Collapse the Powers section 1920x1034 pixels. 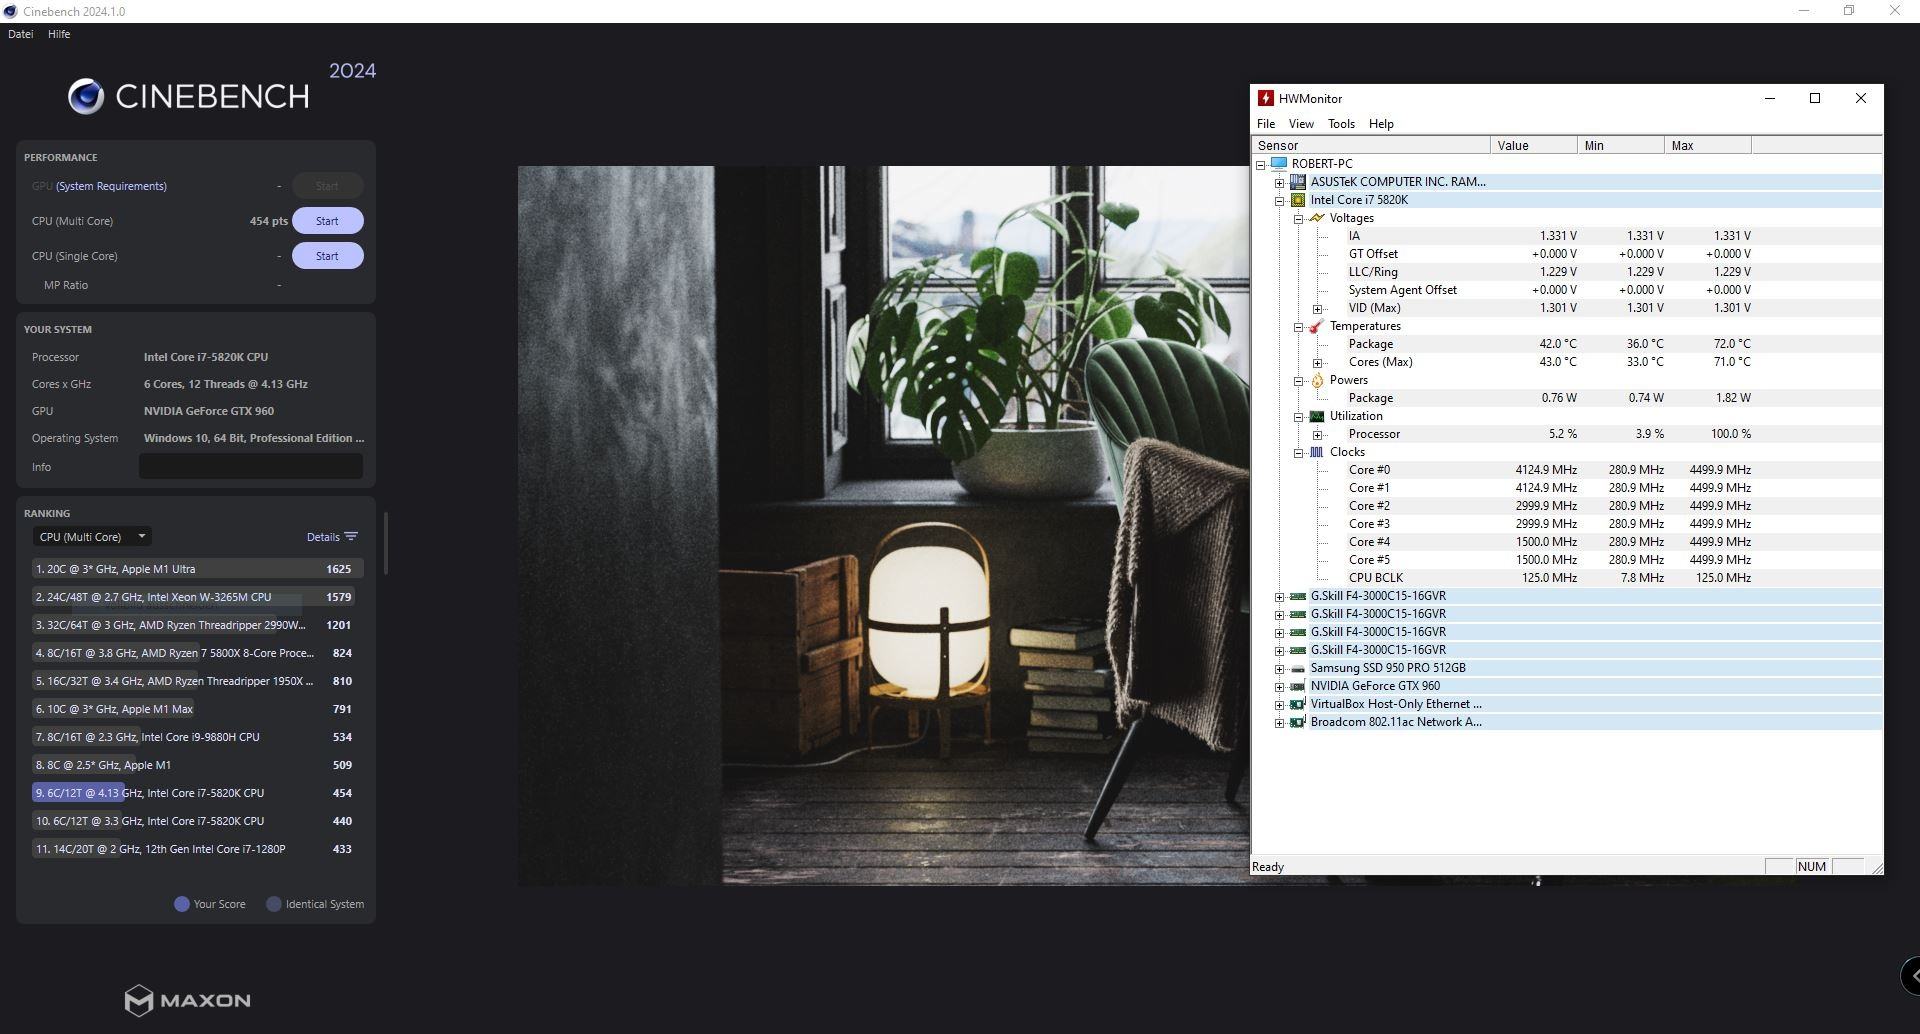pos(1298,380)
